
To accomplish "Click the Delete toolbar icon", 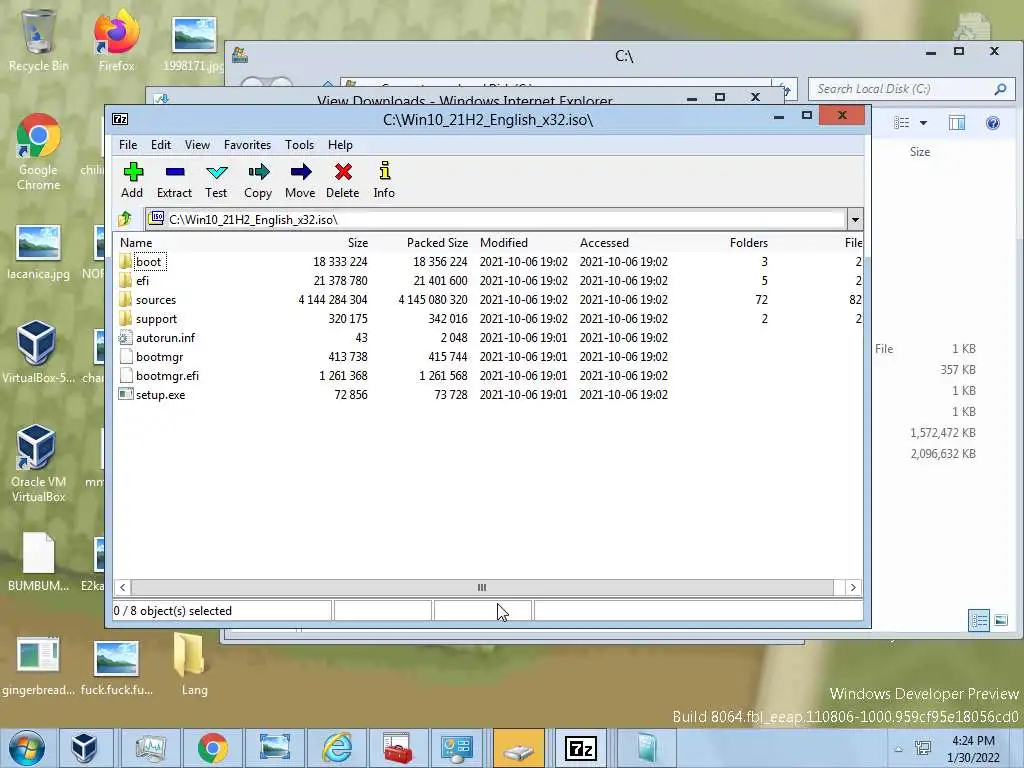I will coord(343,180).
